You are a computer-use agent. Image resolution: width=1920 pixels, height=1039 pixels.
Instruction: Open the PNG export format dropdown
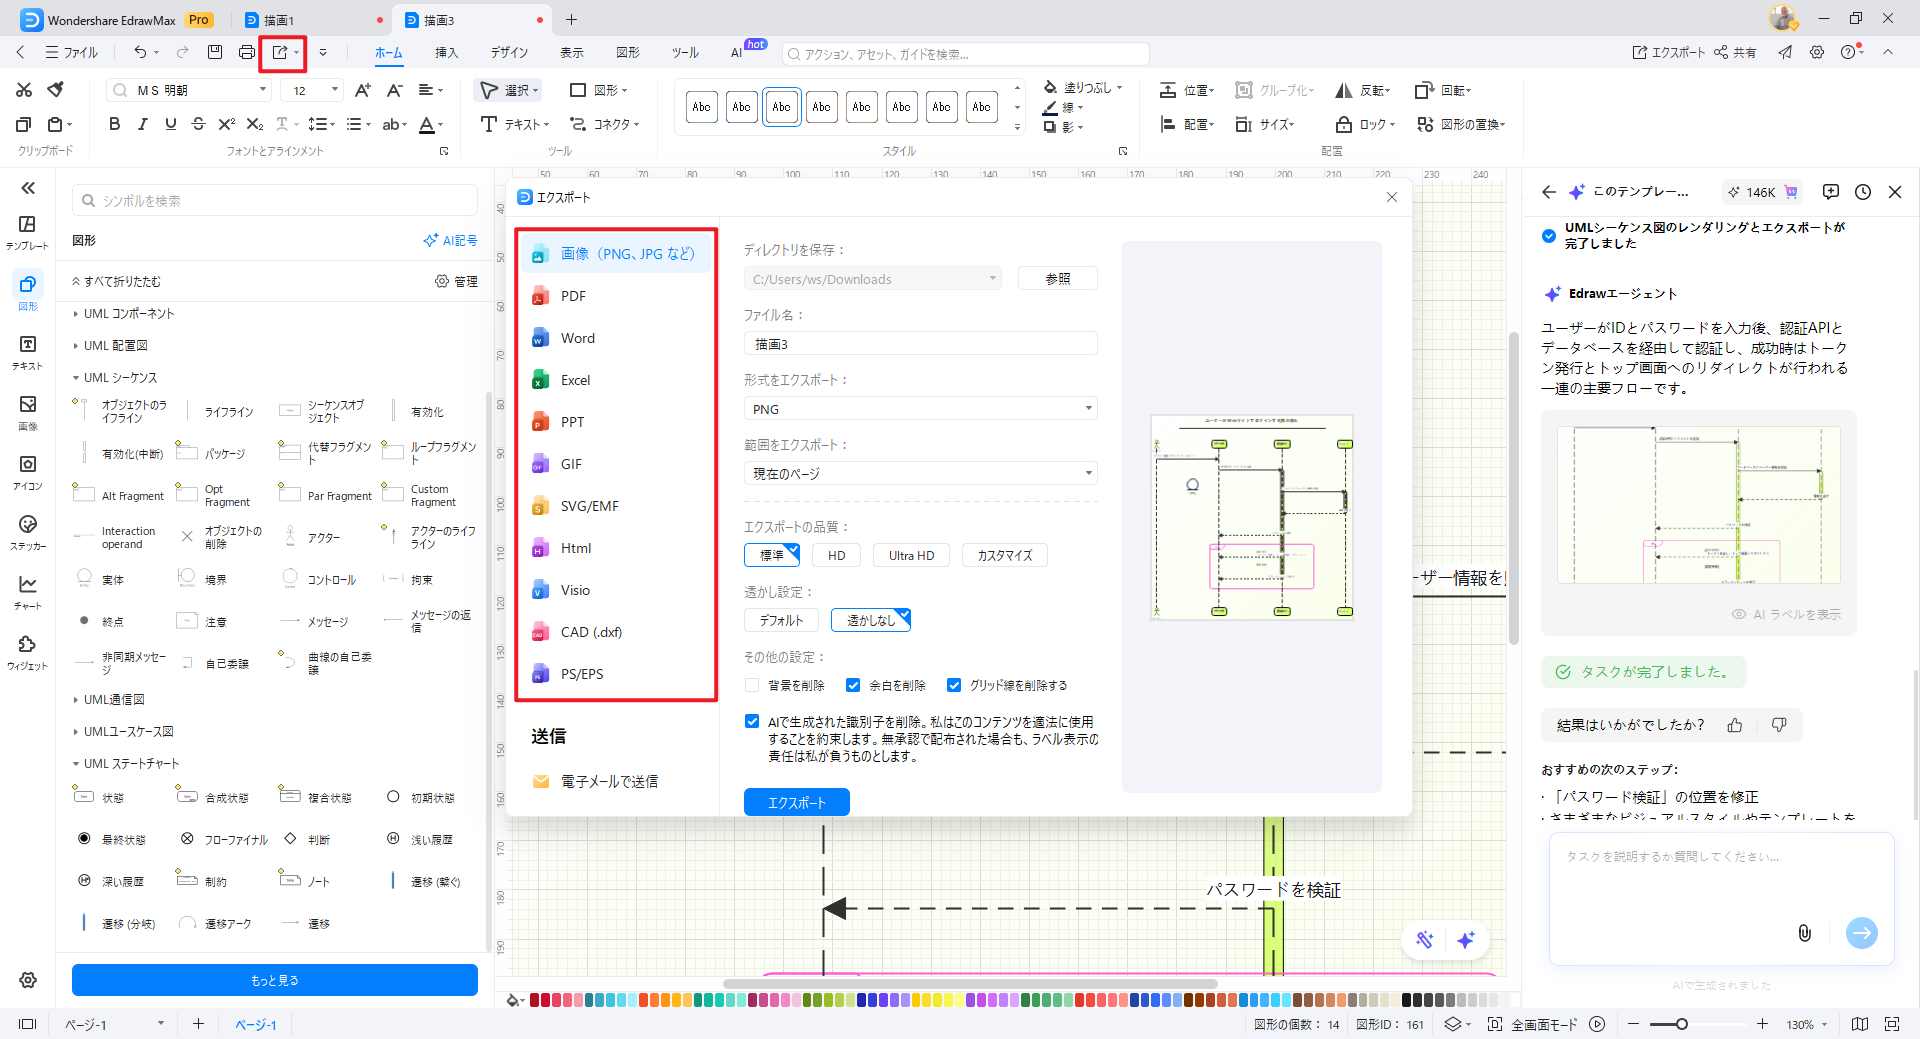1088,408
